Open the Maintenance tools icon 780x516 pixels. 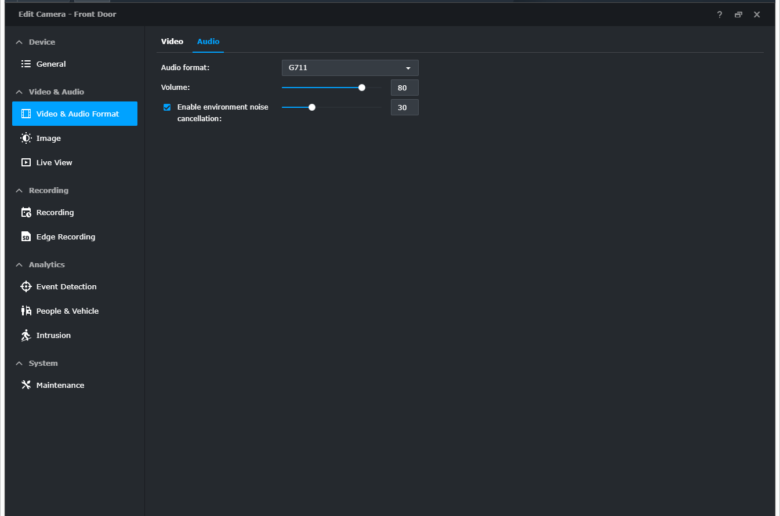click(26, 385)
